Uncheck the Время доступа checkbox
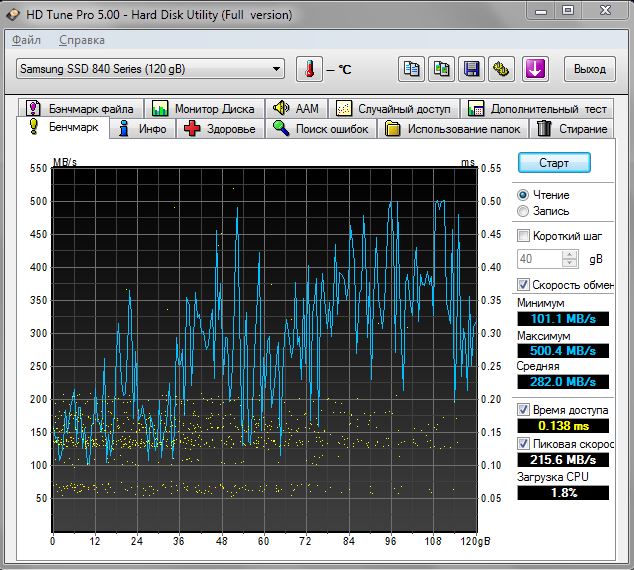 (523, 410)
